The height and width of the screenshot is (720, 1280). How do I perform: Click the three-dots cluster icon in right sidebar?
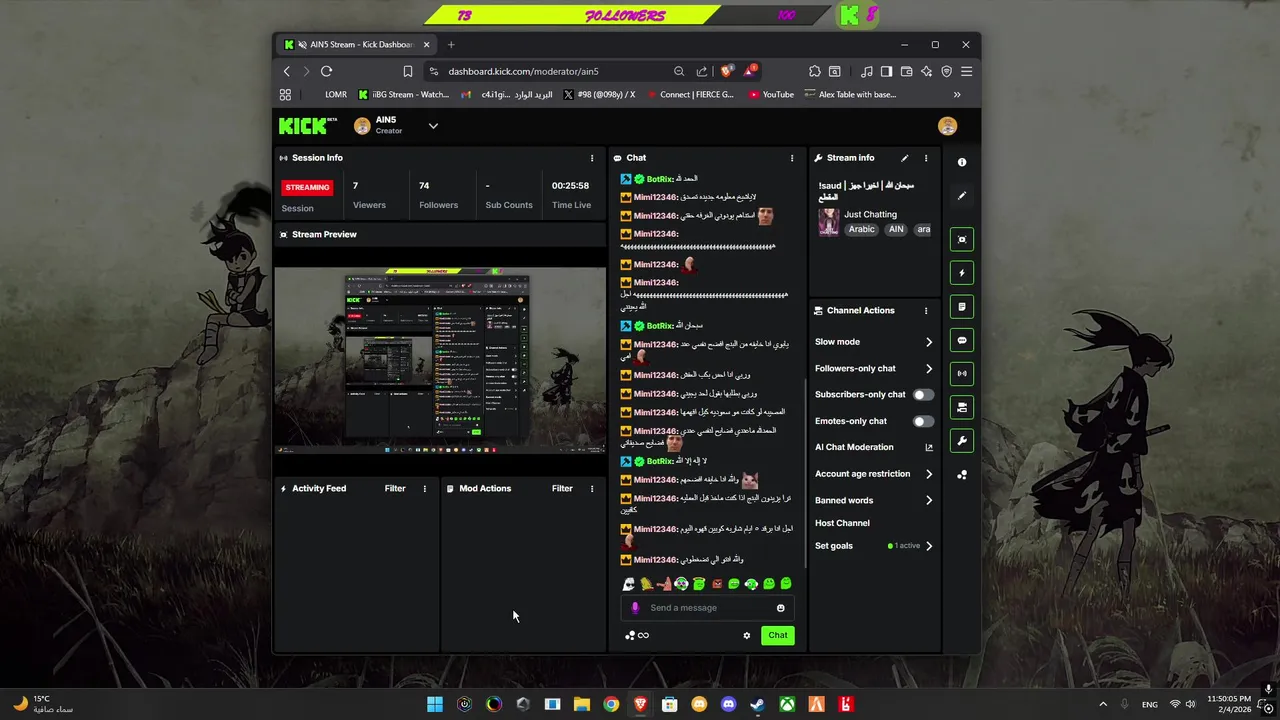pos(962,475)
